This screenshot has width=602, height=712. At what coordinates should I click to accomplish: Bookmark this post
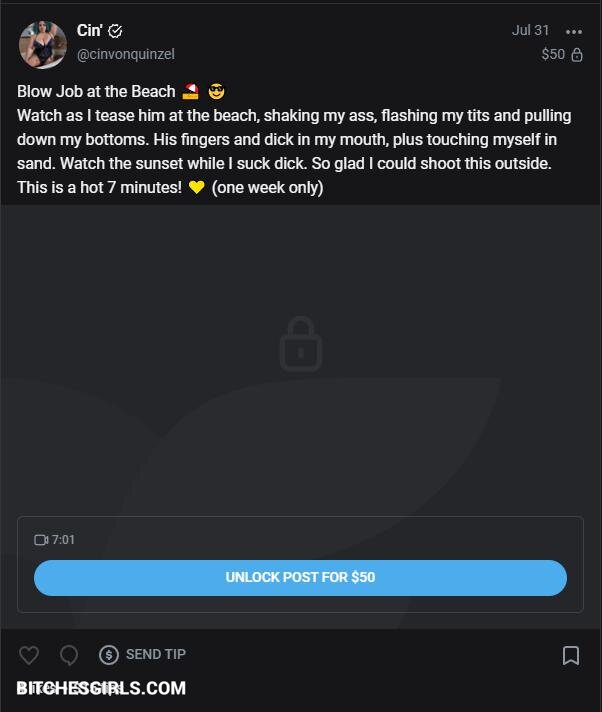click(571, 655)
